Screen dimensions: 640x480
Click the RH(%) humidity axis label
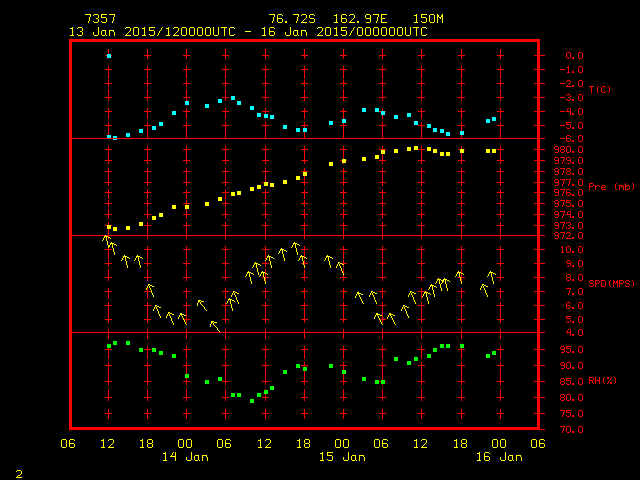tap(602, 380)
